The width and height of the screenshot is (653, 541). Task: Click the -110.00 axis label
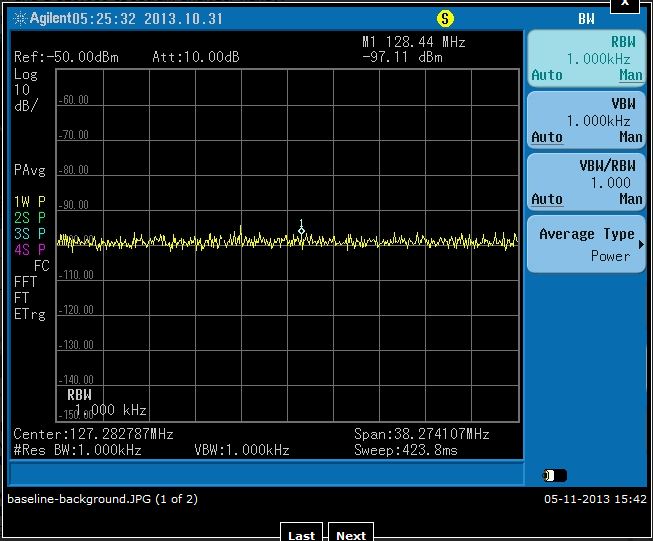click(x=76, y=275)
